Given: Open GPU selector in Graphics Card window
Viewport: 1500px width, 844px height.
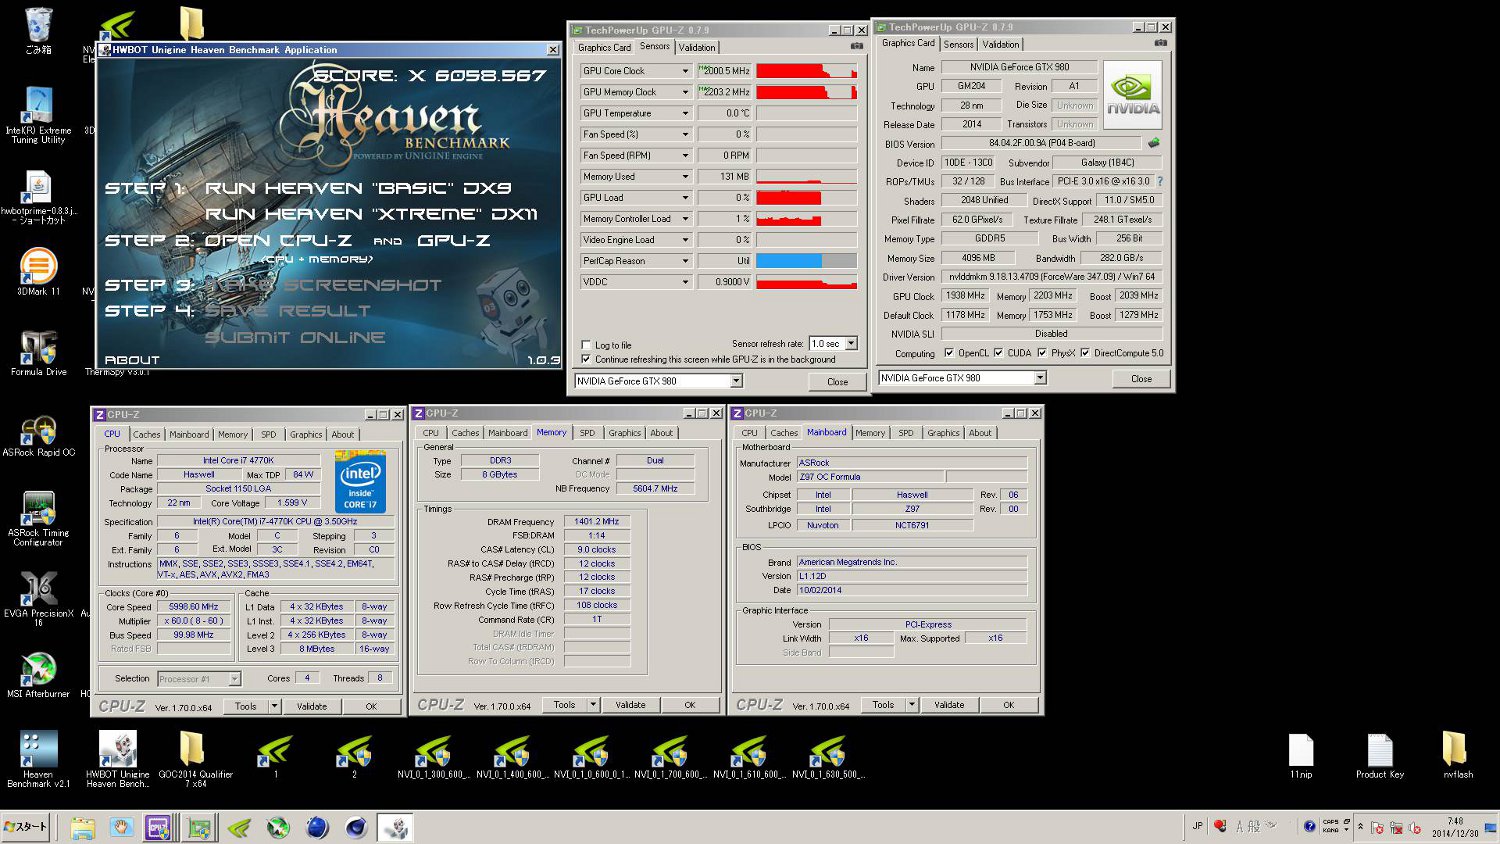Looking at the screenshot, I should tap(1040, 378).
